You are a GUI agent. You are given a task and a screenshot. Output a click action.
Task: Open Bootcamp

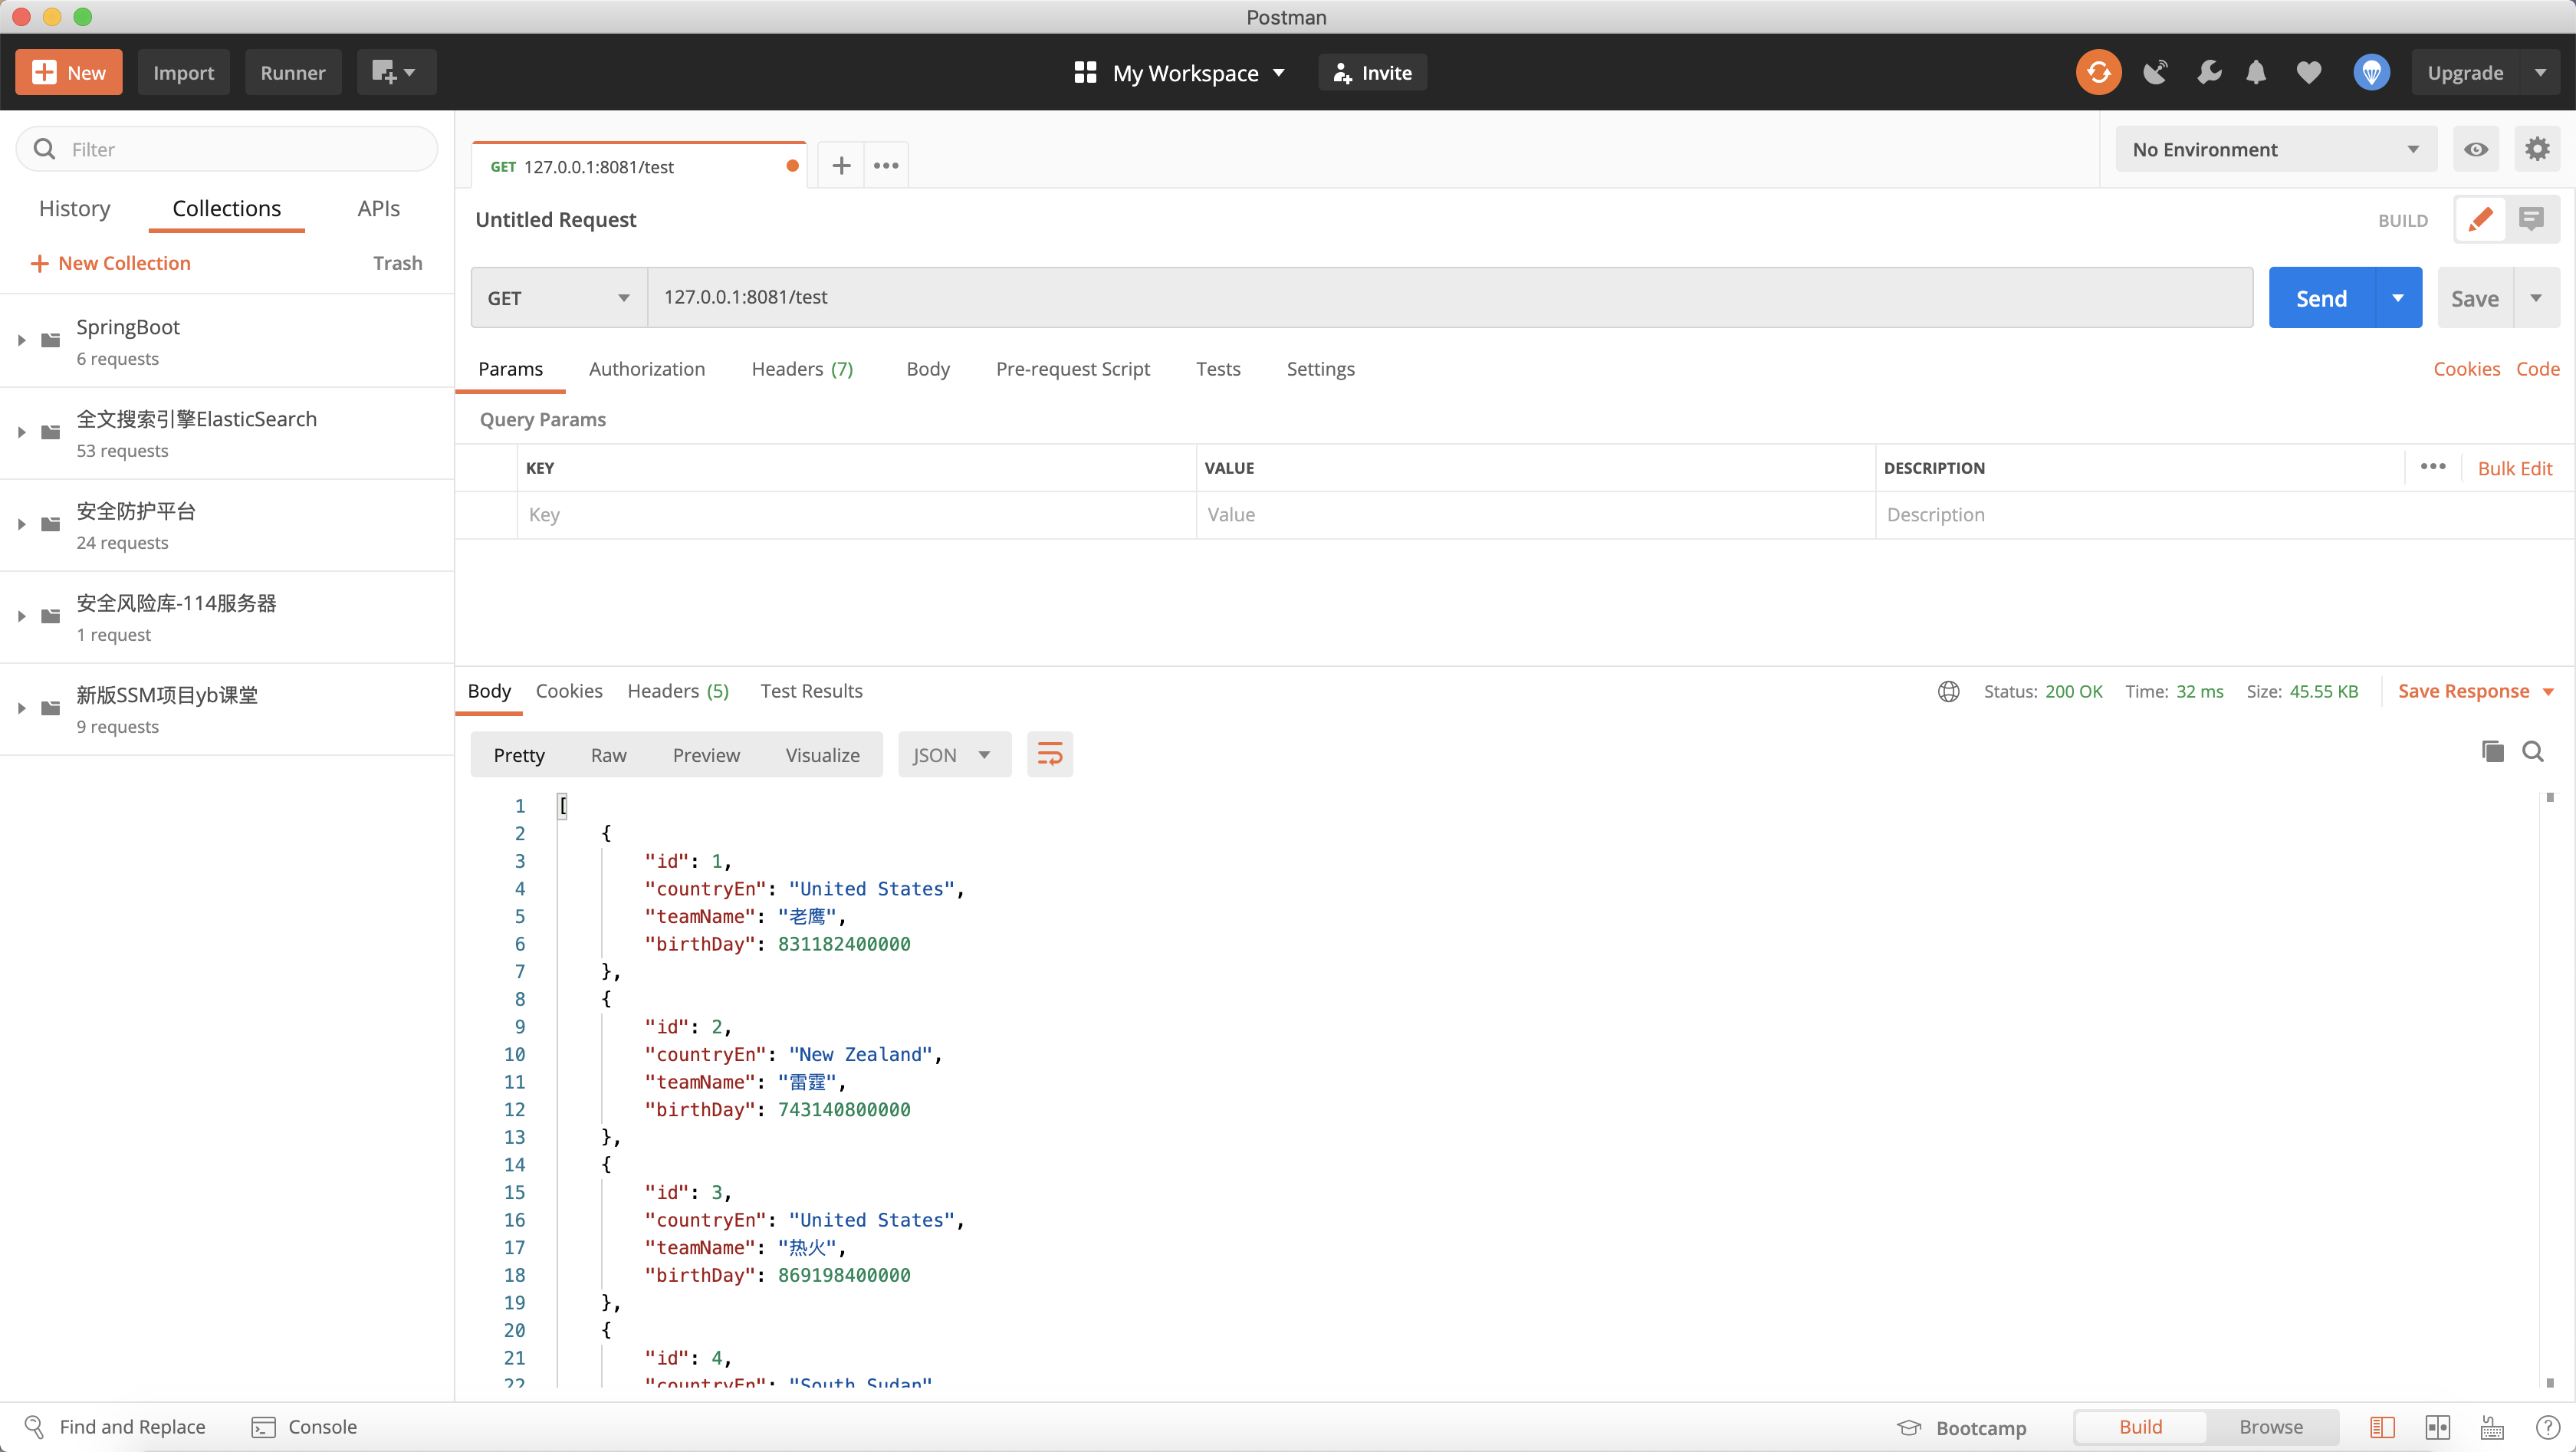coord(1962,1428)
